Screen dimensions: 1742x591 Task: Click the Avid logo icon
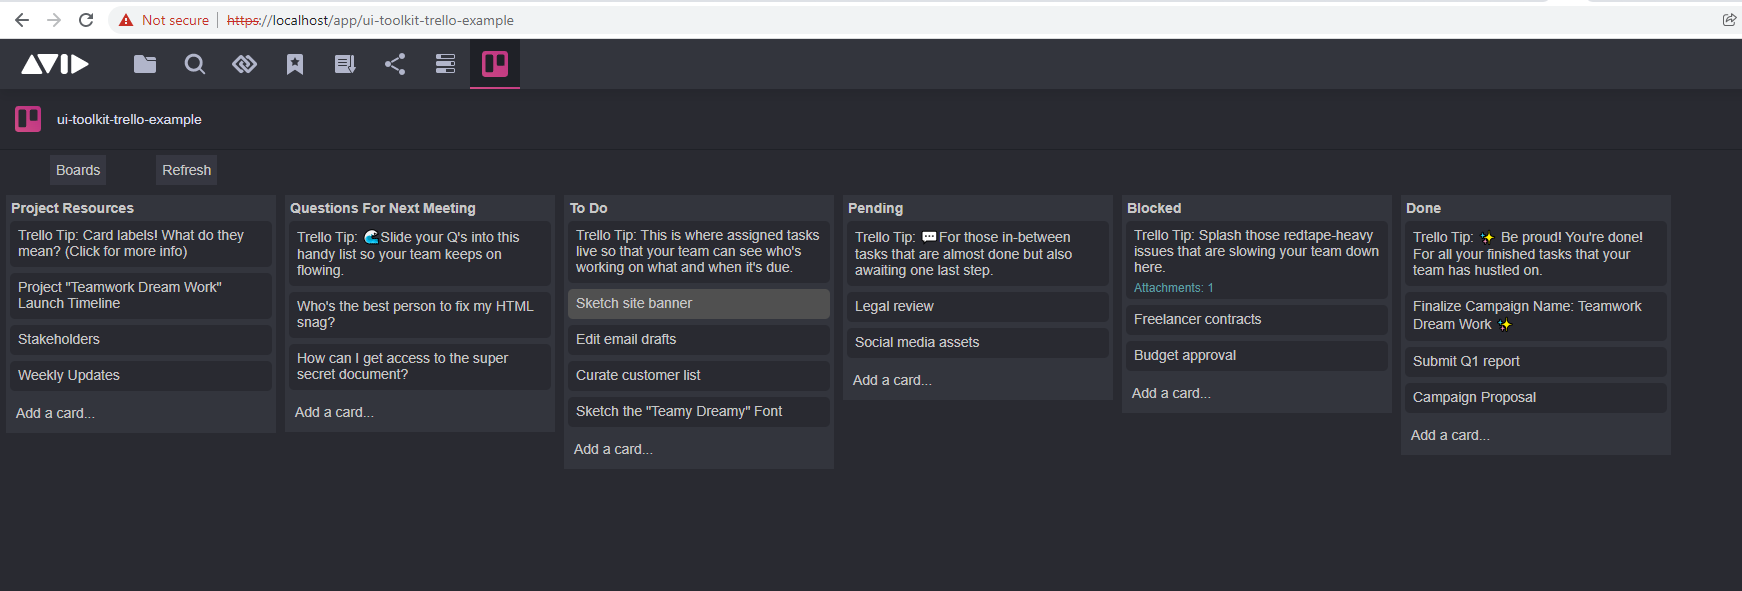[55, 64]
